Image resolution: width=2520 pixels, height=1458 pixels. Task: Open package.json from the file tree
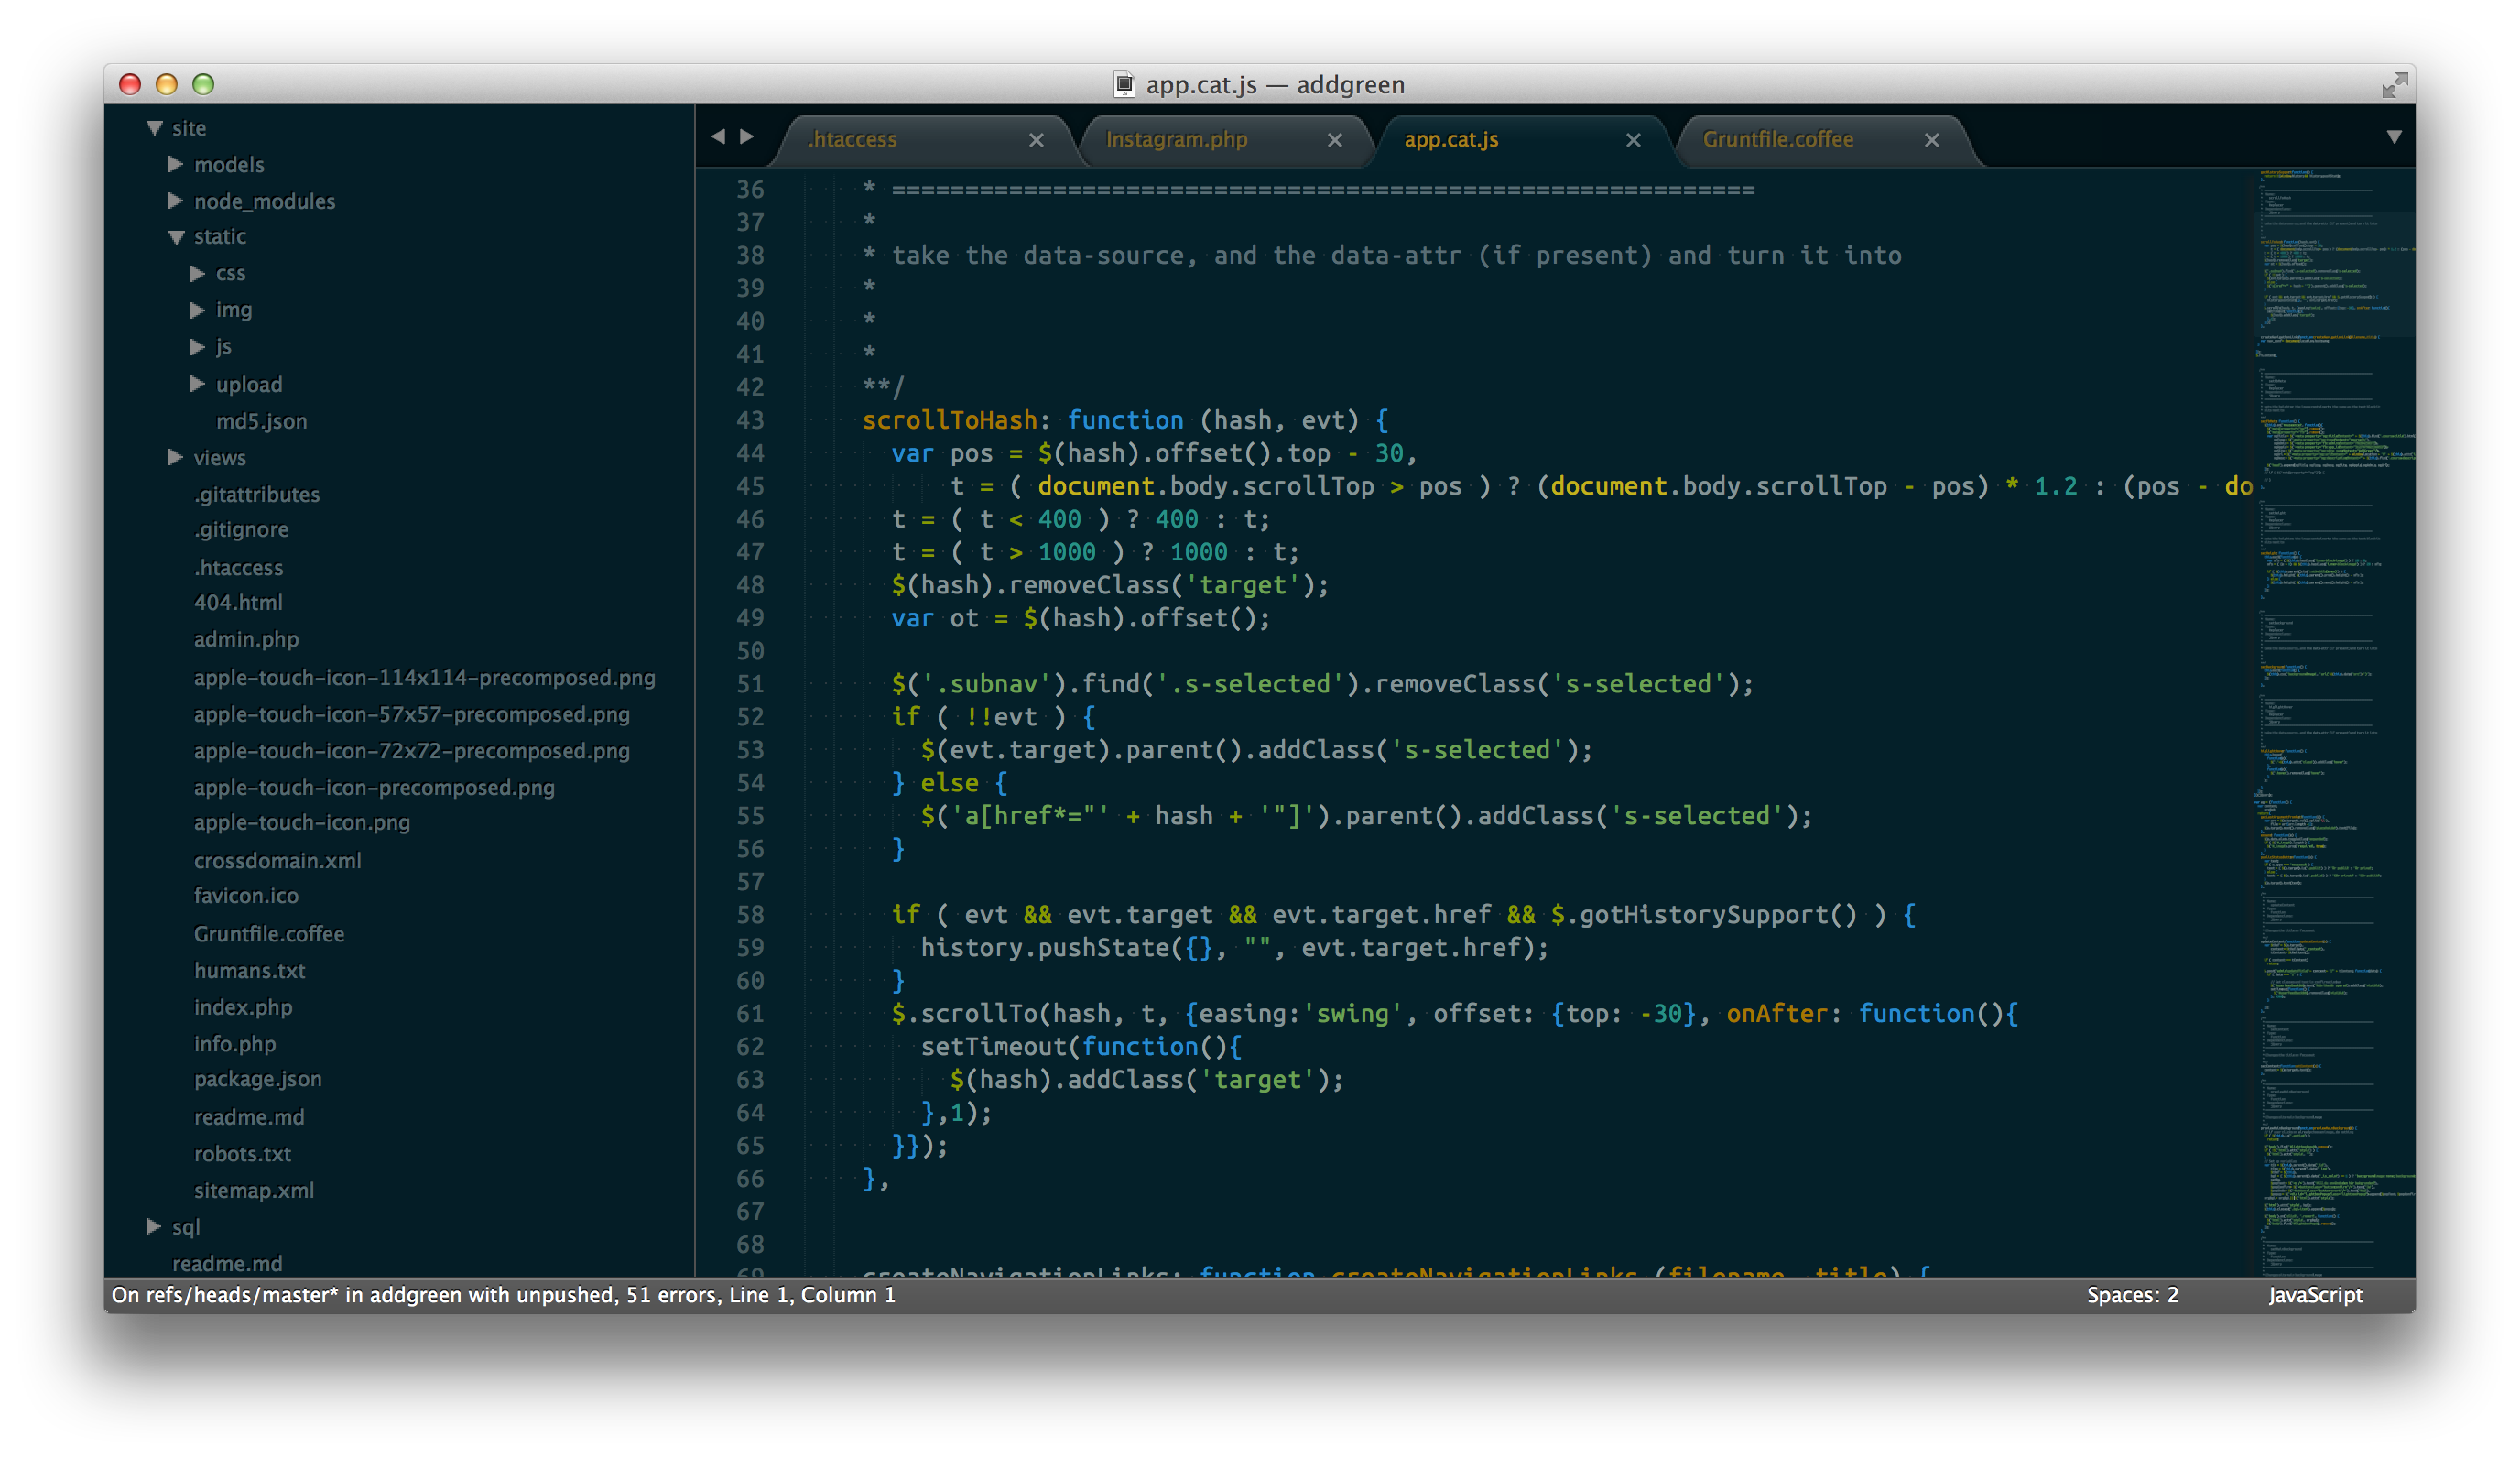pos(258,1079)
